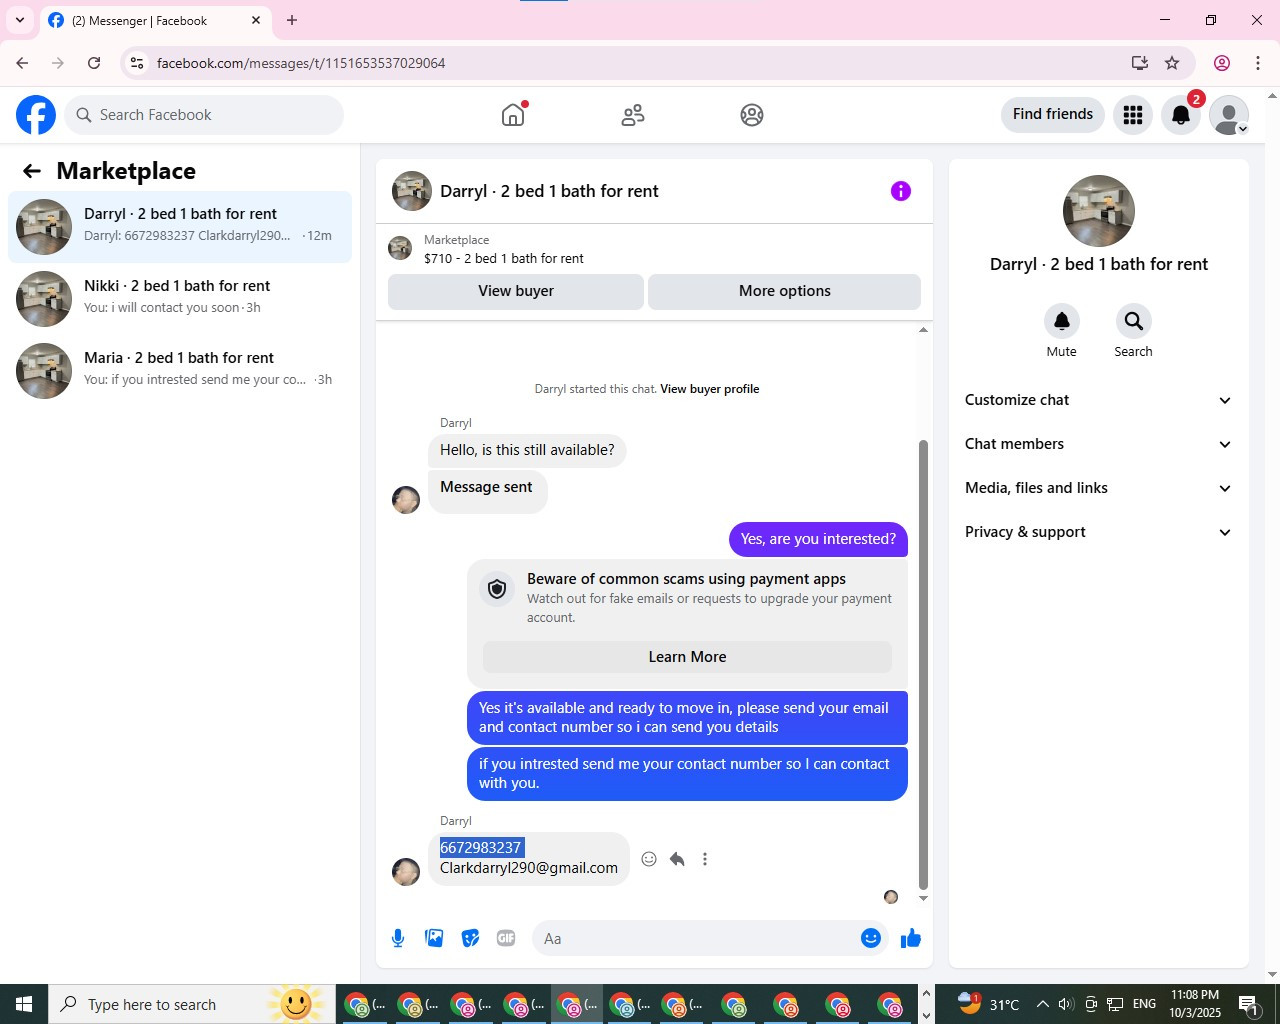Show hidden system tray icons chevron
The width and height of the screenshot is (1280, 1024).
point(1042,1004)
